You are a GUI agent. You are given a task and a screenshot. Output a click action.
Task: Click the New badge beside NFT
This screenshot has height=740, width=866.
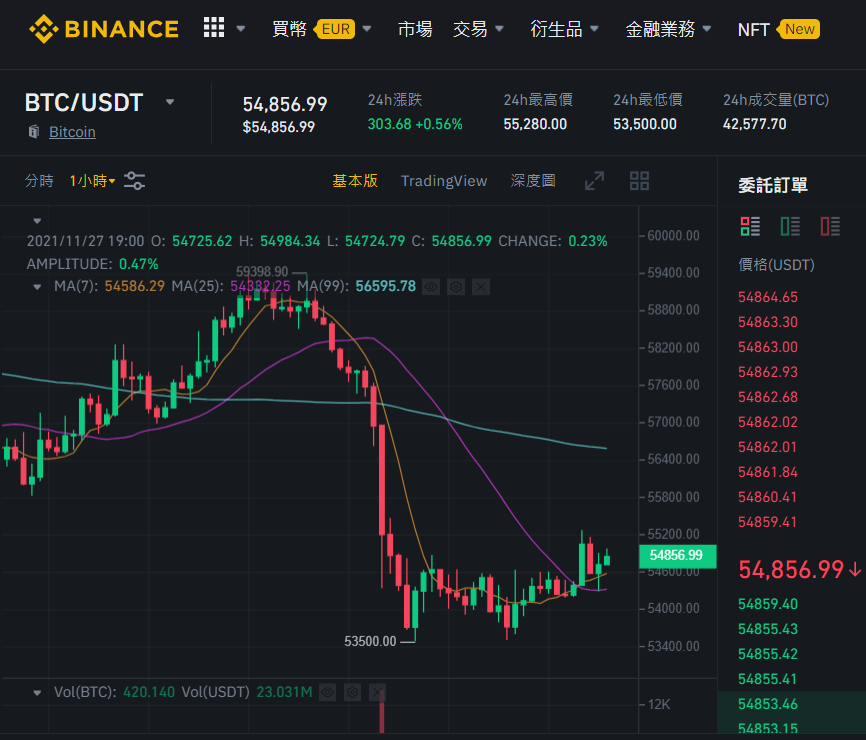799,29
